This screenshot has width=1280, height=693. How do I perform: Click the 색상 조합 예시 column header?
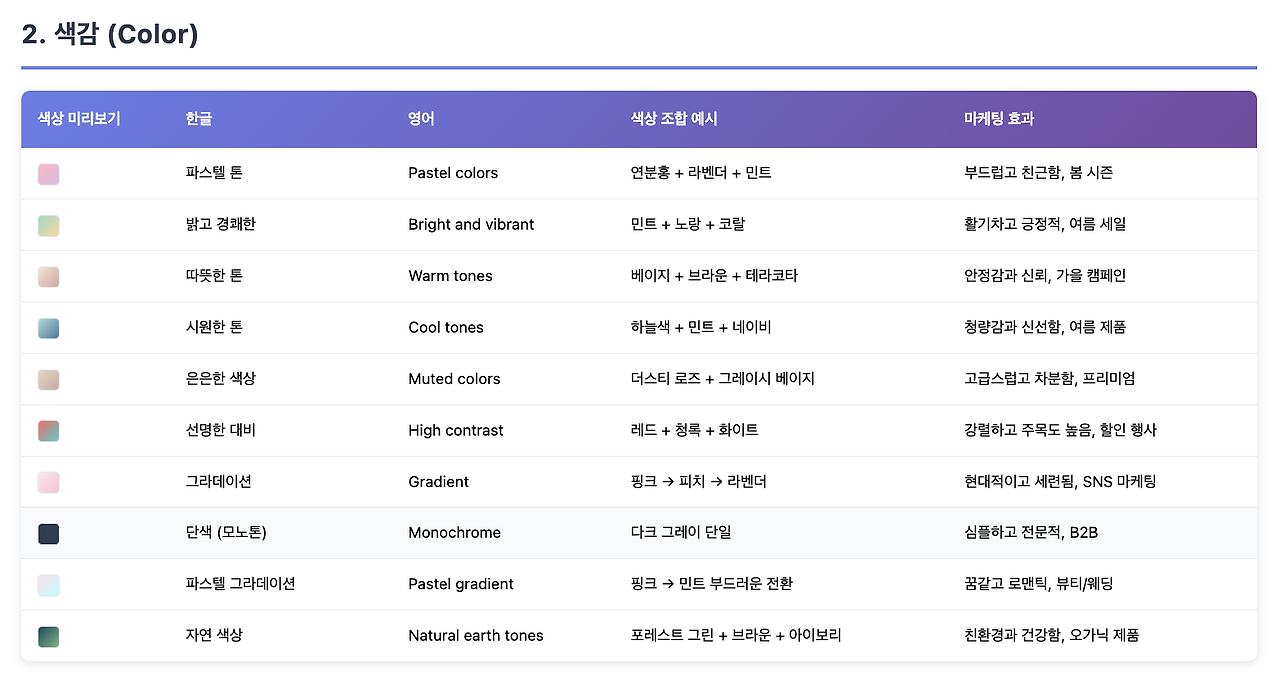pos(674,119)
